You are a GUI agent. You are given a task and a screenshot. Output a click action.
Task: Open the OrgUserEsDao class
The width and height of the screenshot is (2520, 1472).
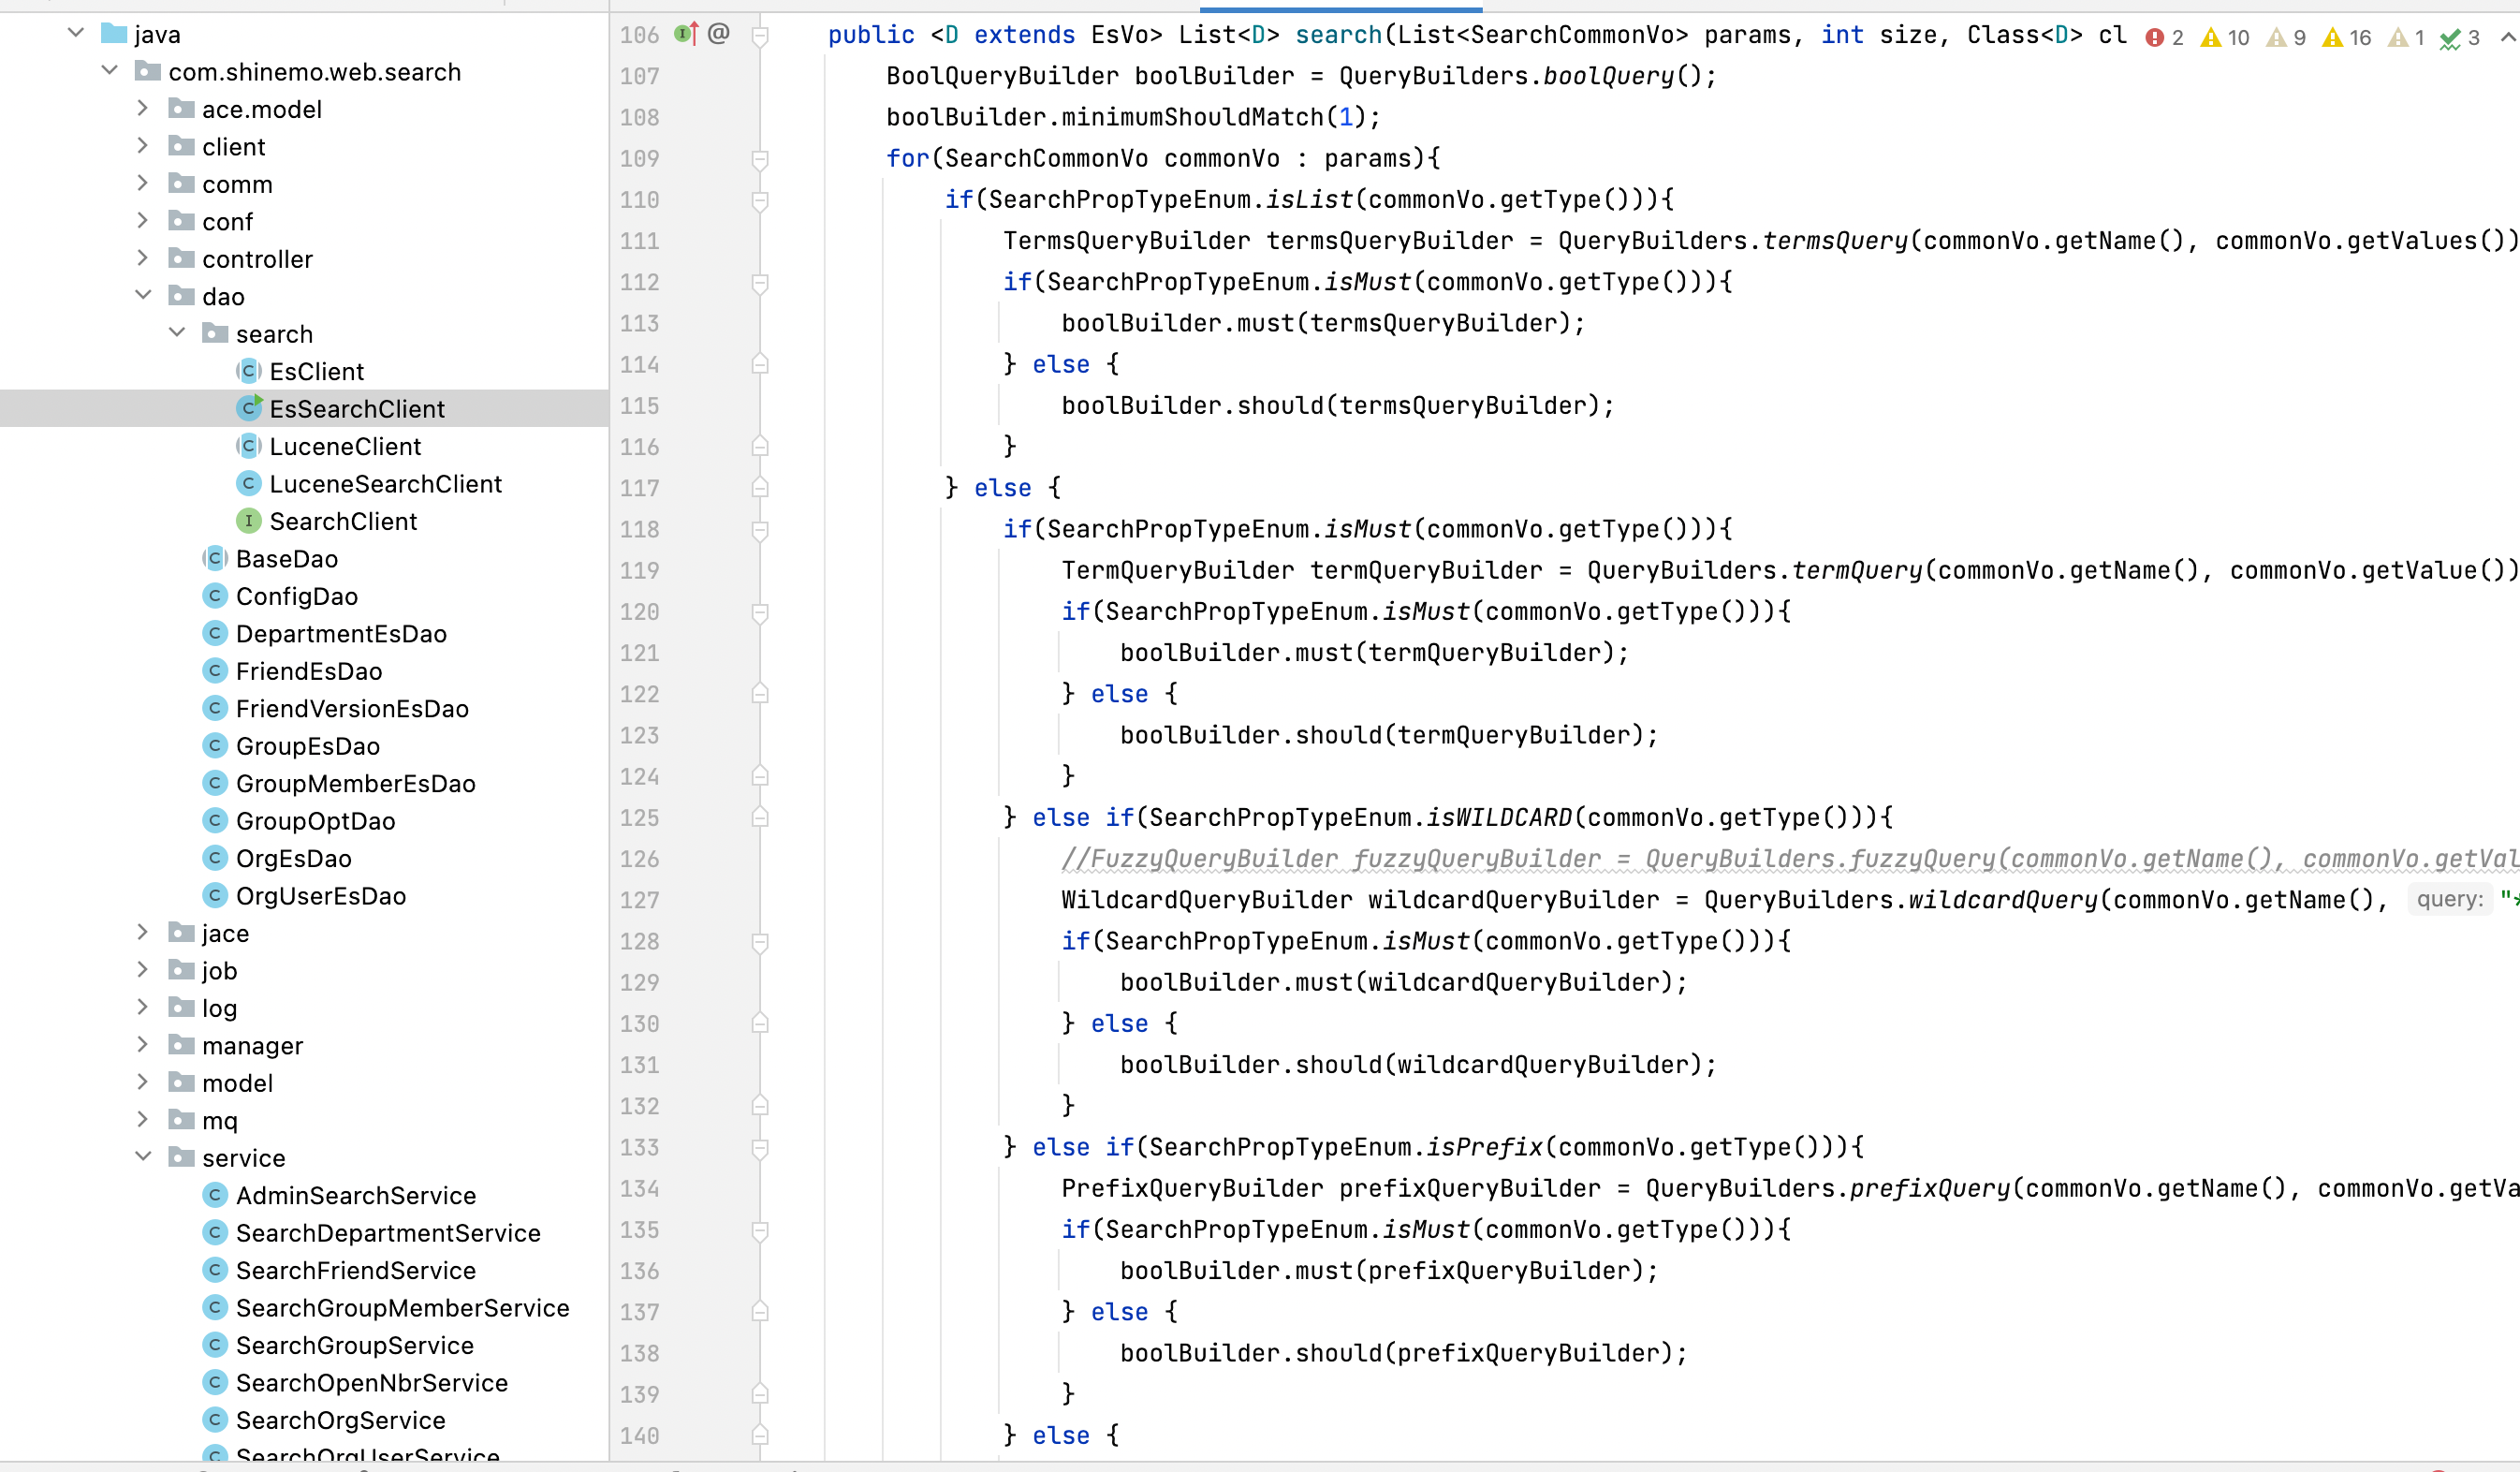point(320,897)
